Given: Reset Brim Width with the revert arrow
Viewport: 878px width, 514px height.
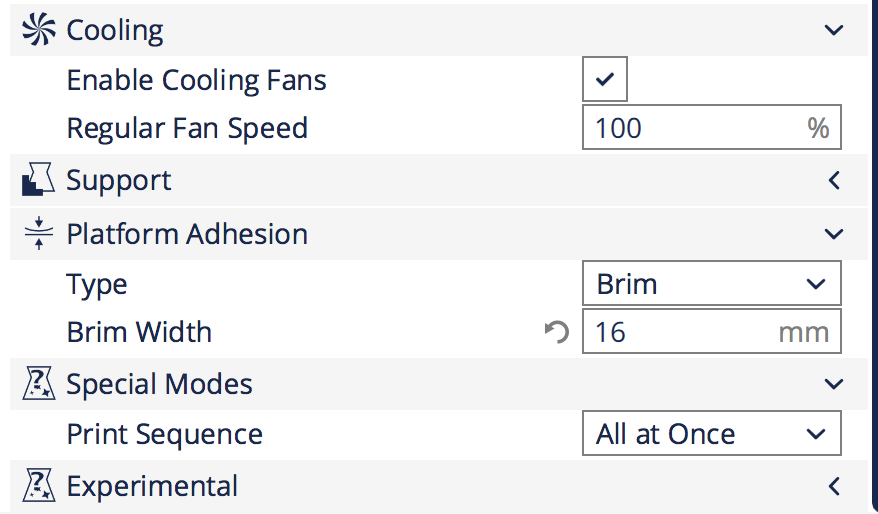Looking at the screenshot, I should (556, 332).
